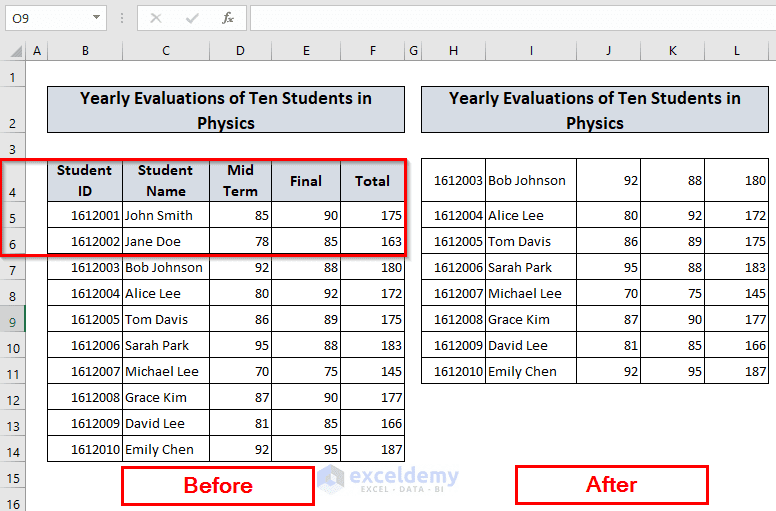The image size is (776, 511).
Task: Select 'Grace Kim' in the left table
Action: [166, 397]
